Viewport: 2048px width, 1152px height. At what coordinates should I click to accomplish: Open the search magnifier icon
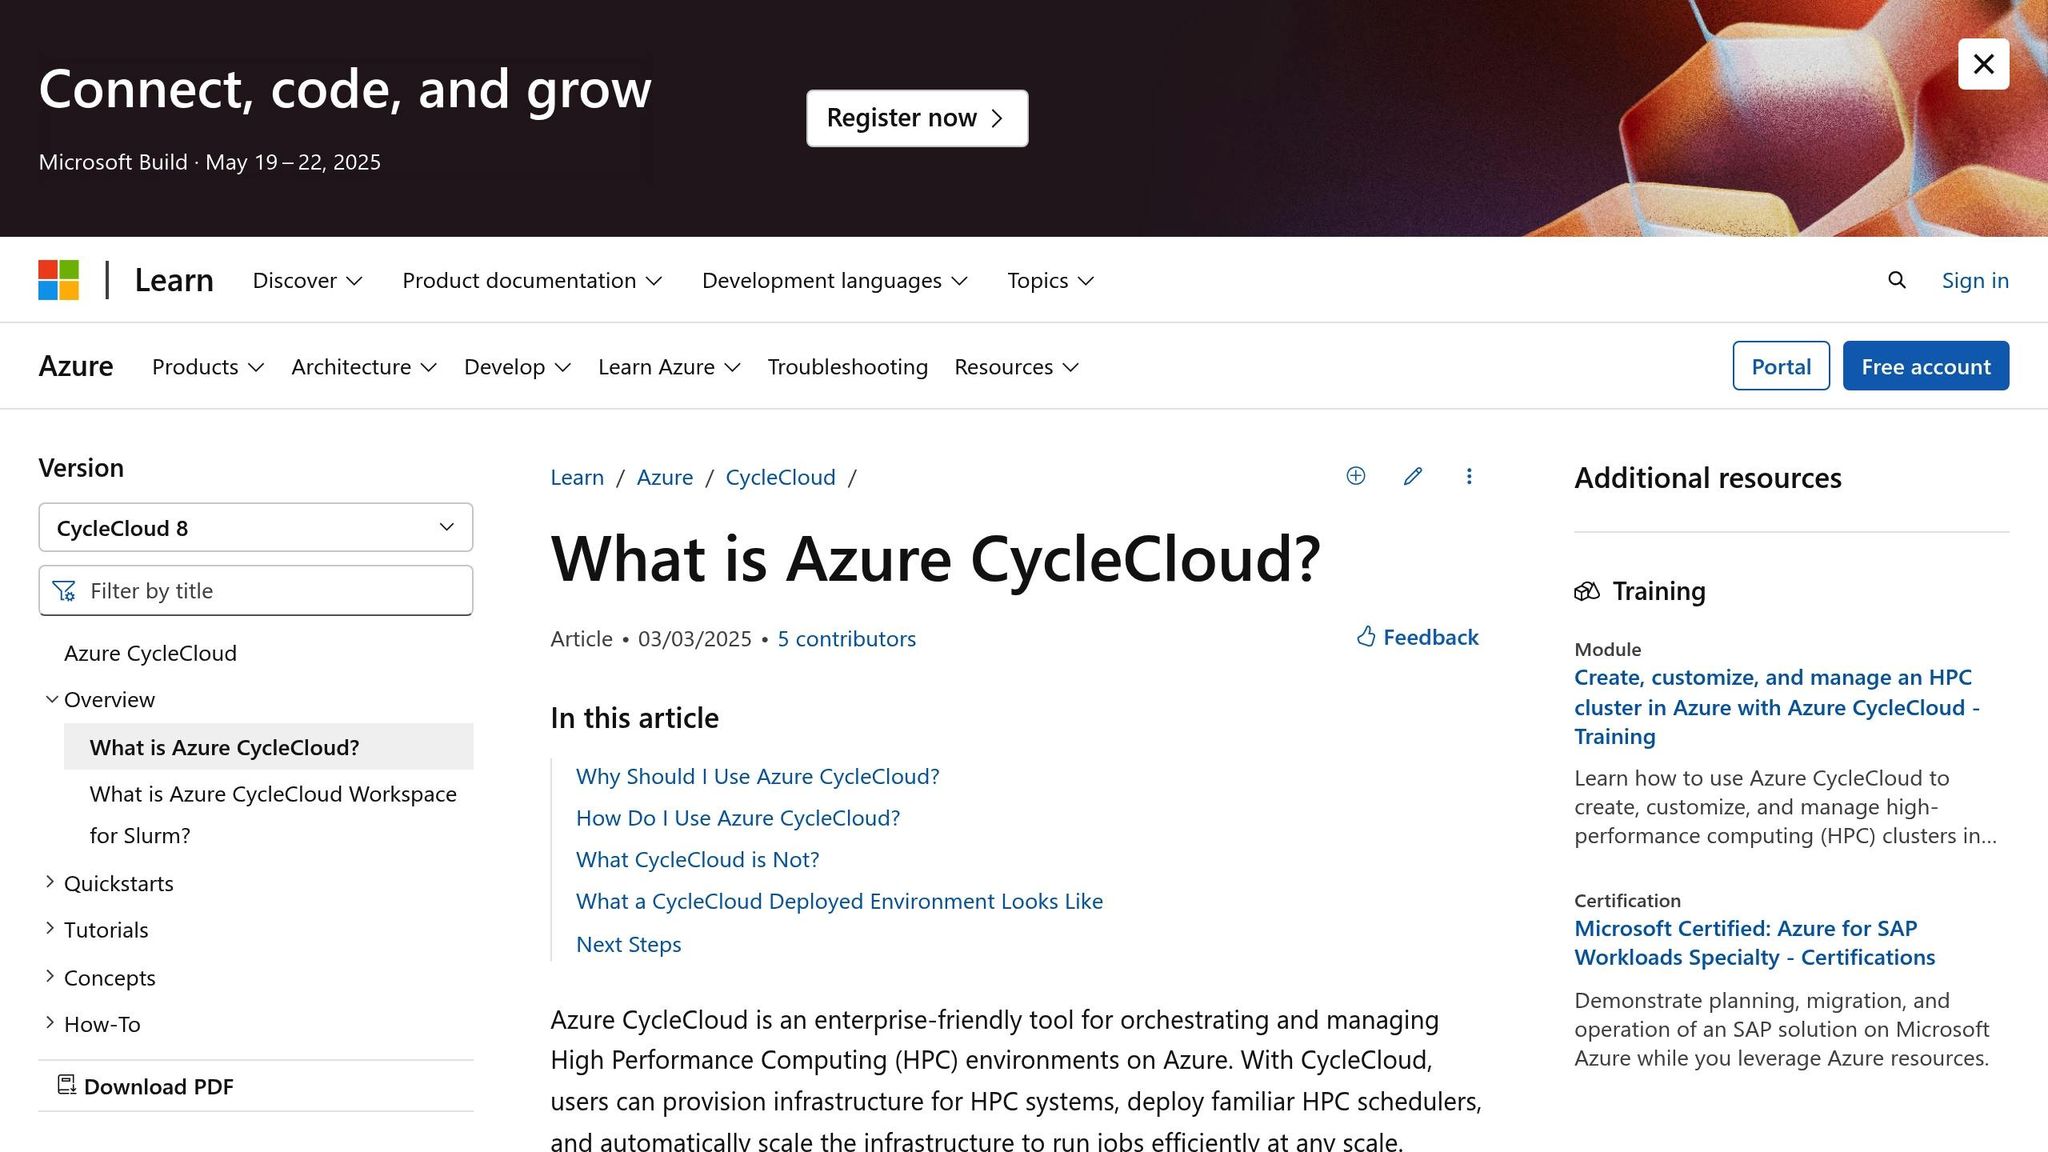[1896, 280]
